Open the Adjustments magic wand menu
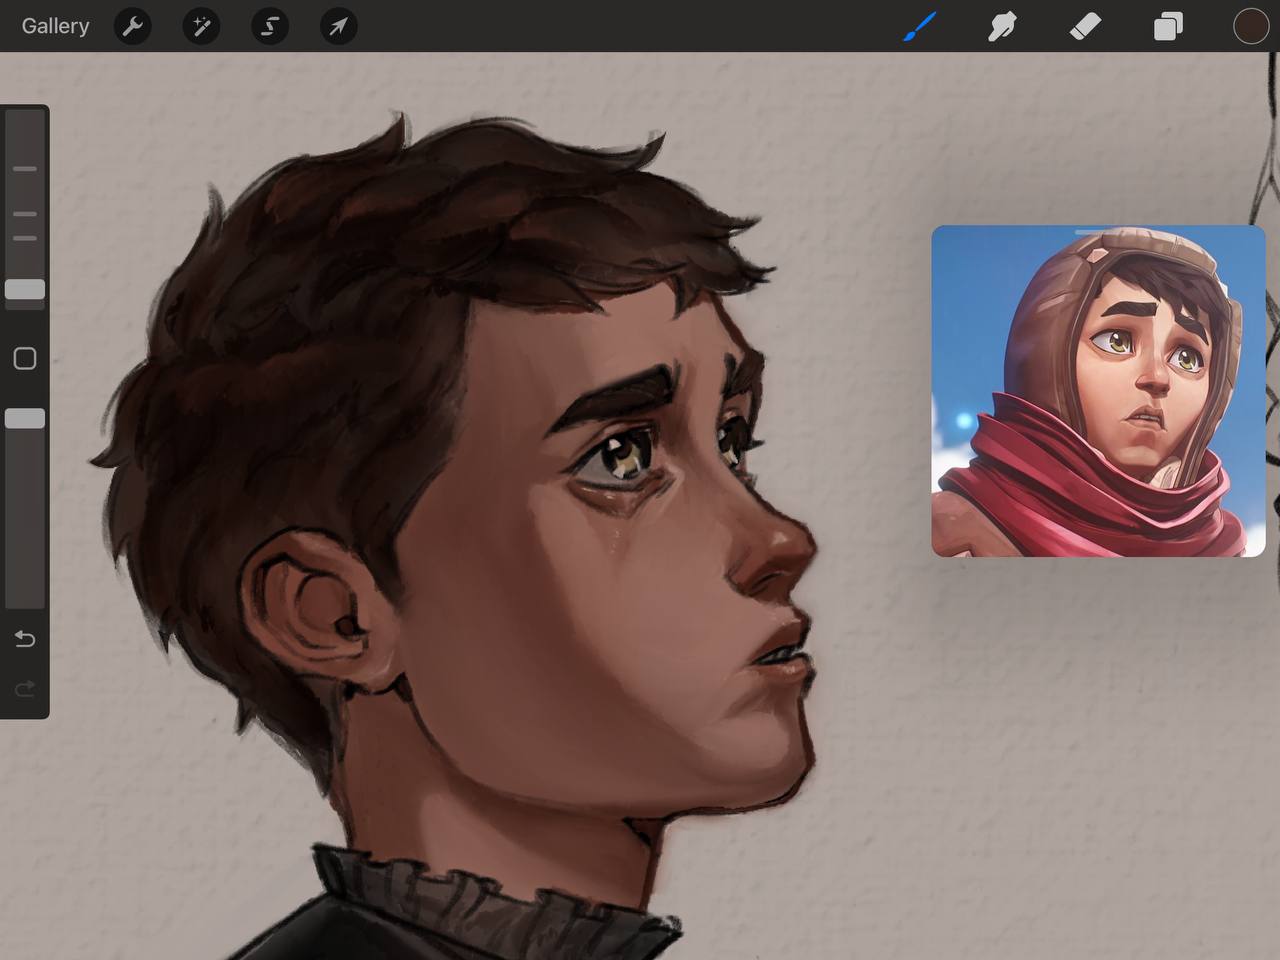The width and height of the screenshot is (1280, 960). pos(201,26)
